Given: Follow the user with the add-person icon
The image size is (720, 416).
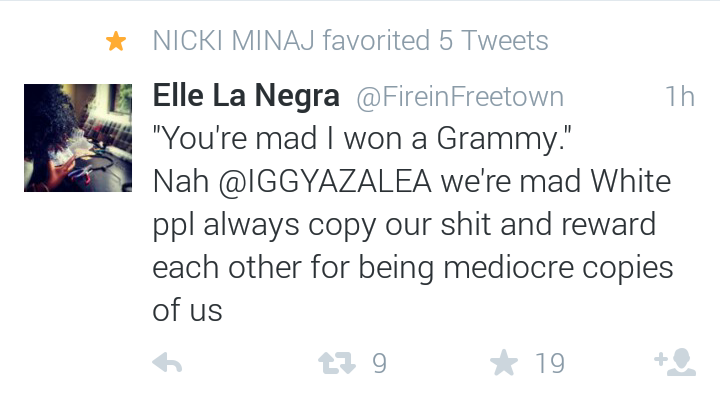Looking at the screenshot, I should [675, 362].
